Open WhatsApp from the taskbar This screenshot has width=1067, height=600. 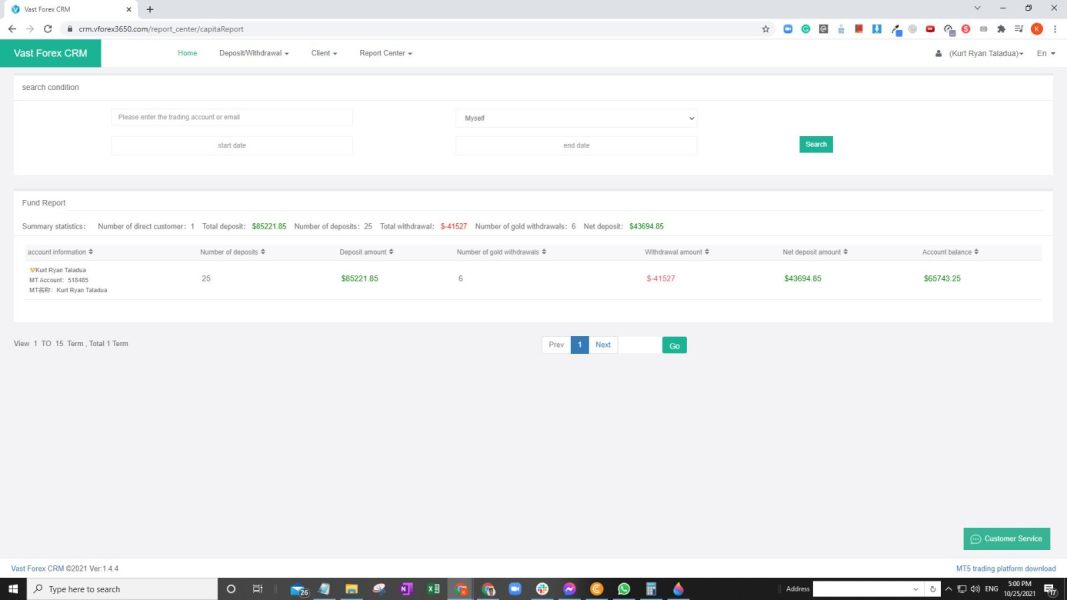(623, 588)
